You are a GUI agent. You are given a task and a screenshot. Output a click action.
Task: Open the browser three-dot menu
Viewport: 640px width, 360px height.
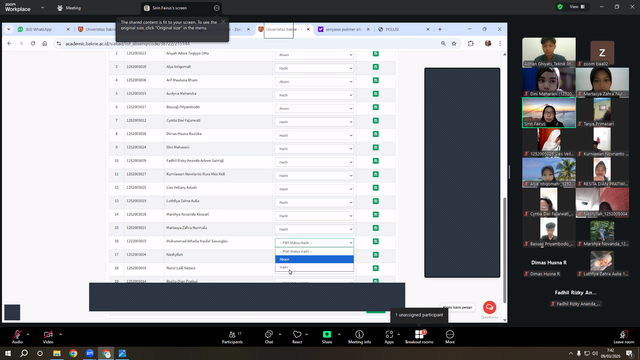click(x=500, y=43)
